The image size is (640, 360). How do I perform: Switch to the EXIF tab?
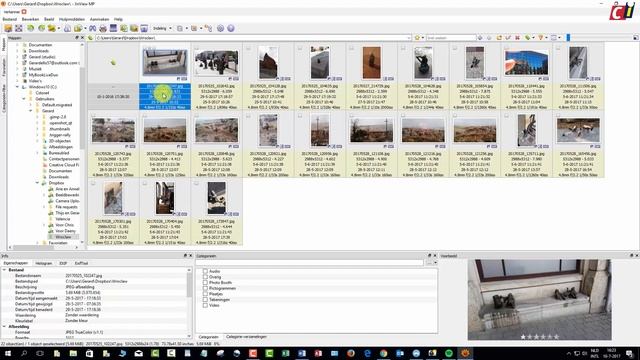[x=63, y=263]
